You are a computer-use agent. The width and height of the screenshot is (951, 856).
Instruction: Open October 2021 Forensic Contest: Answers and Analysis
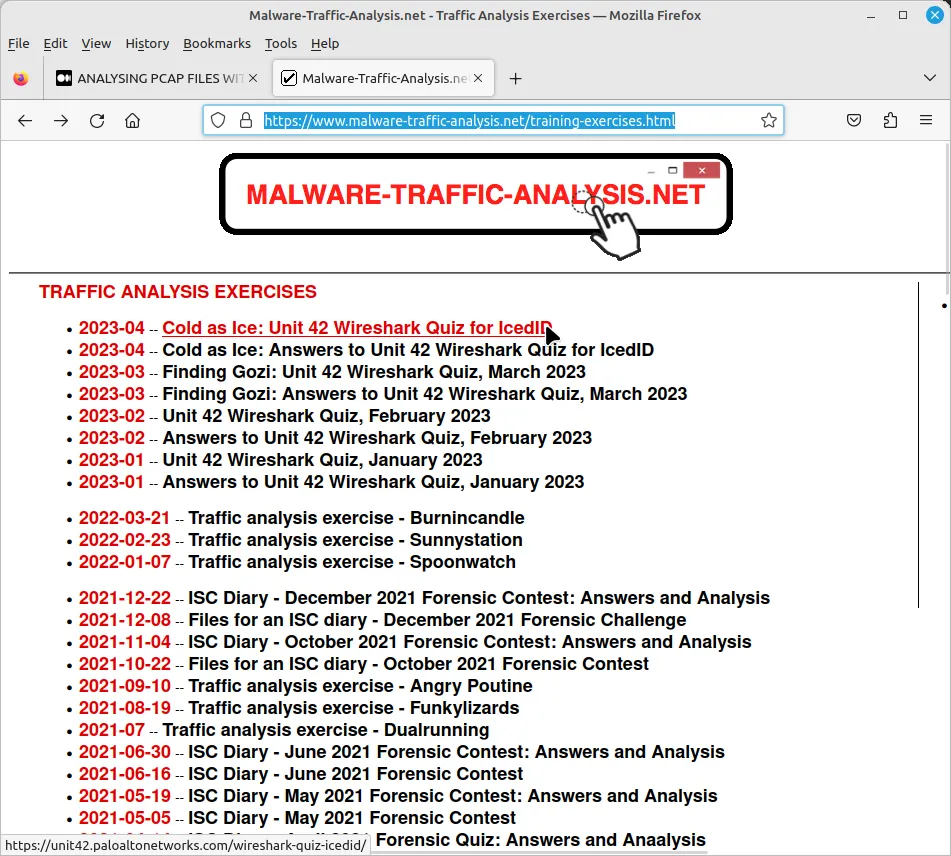(469, 642)
